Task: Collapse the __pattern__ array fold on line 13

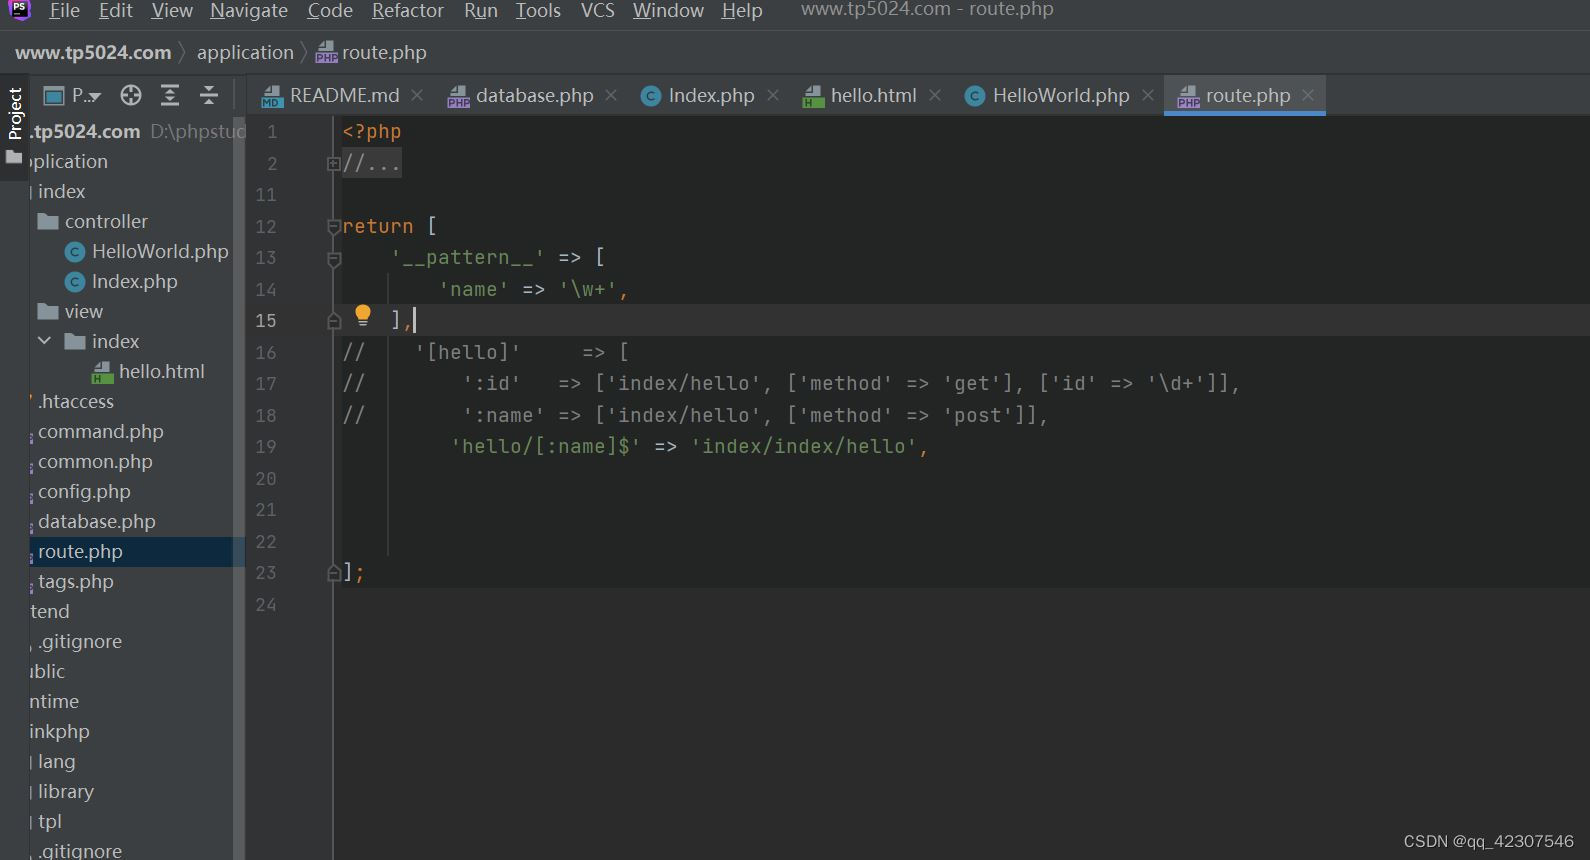Action: [x=334, y=259]
